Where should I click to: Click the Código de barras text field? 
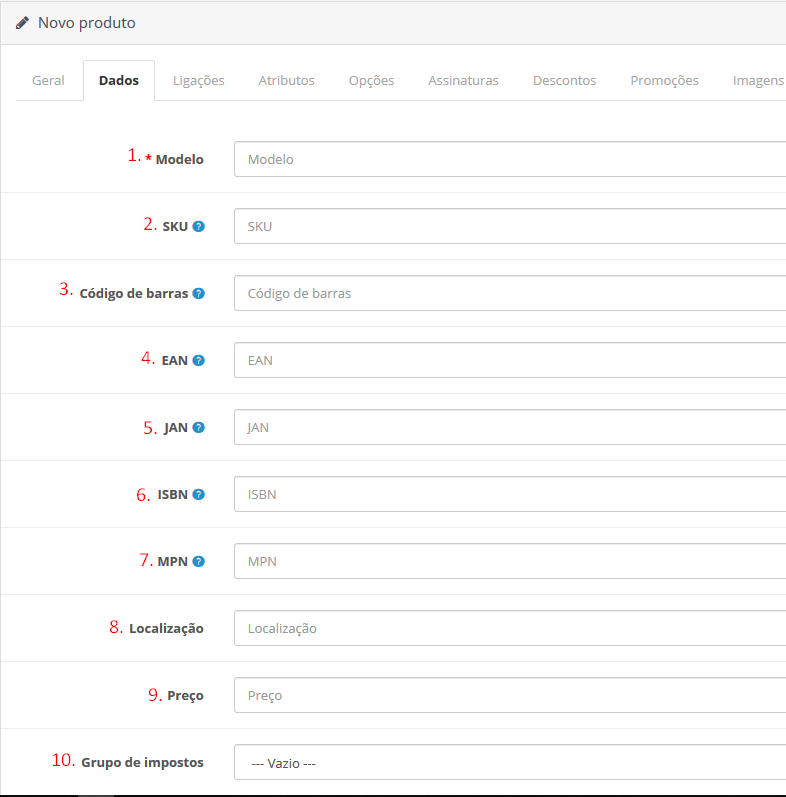pyautogui.click(x=510, y=293)
